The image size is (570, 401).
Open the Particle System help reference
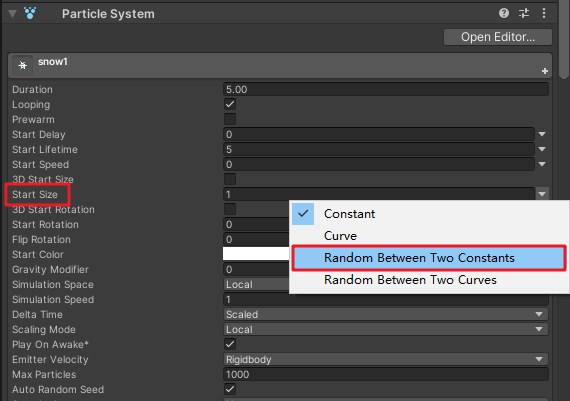coord(503,13)
